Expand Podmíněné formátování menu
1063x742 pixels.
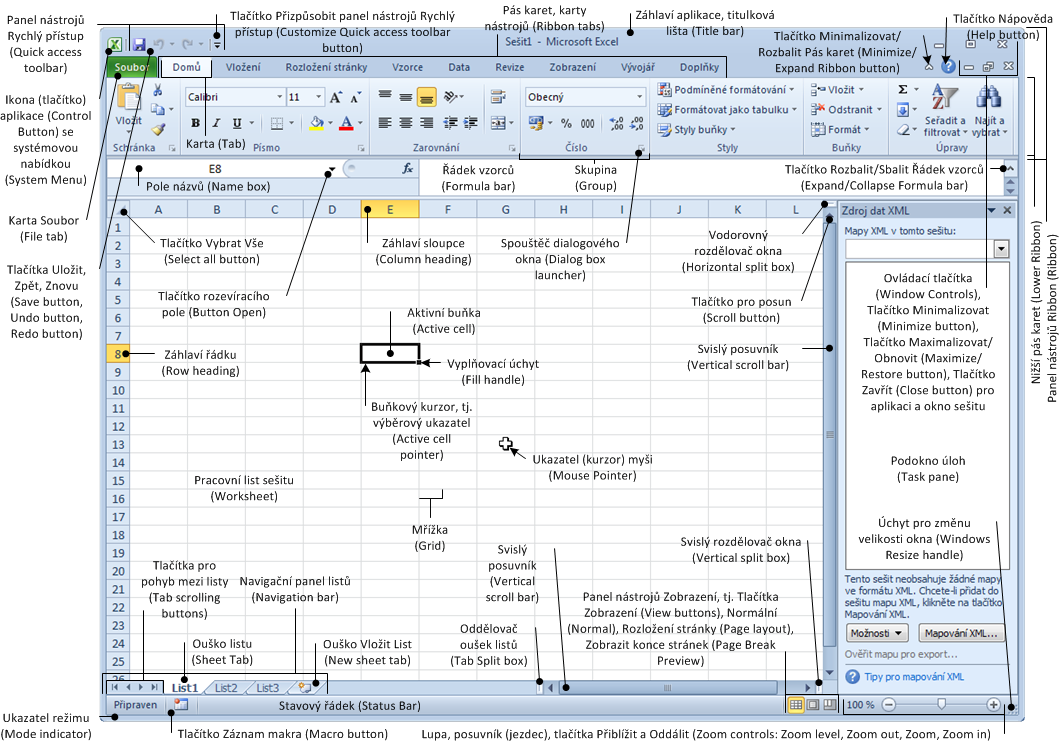[x=726, y=89]
